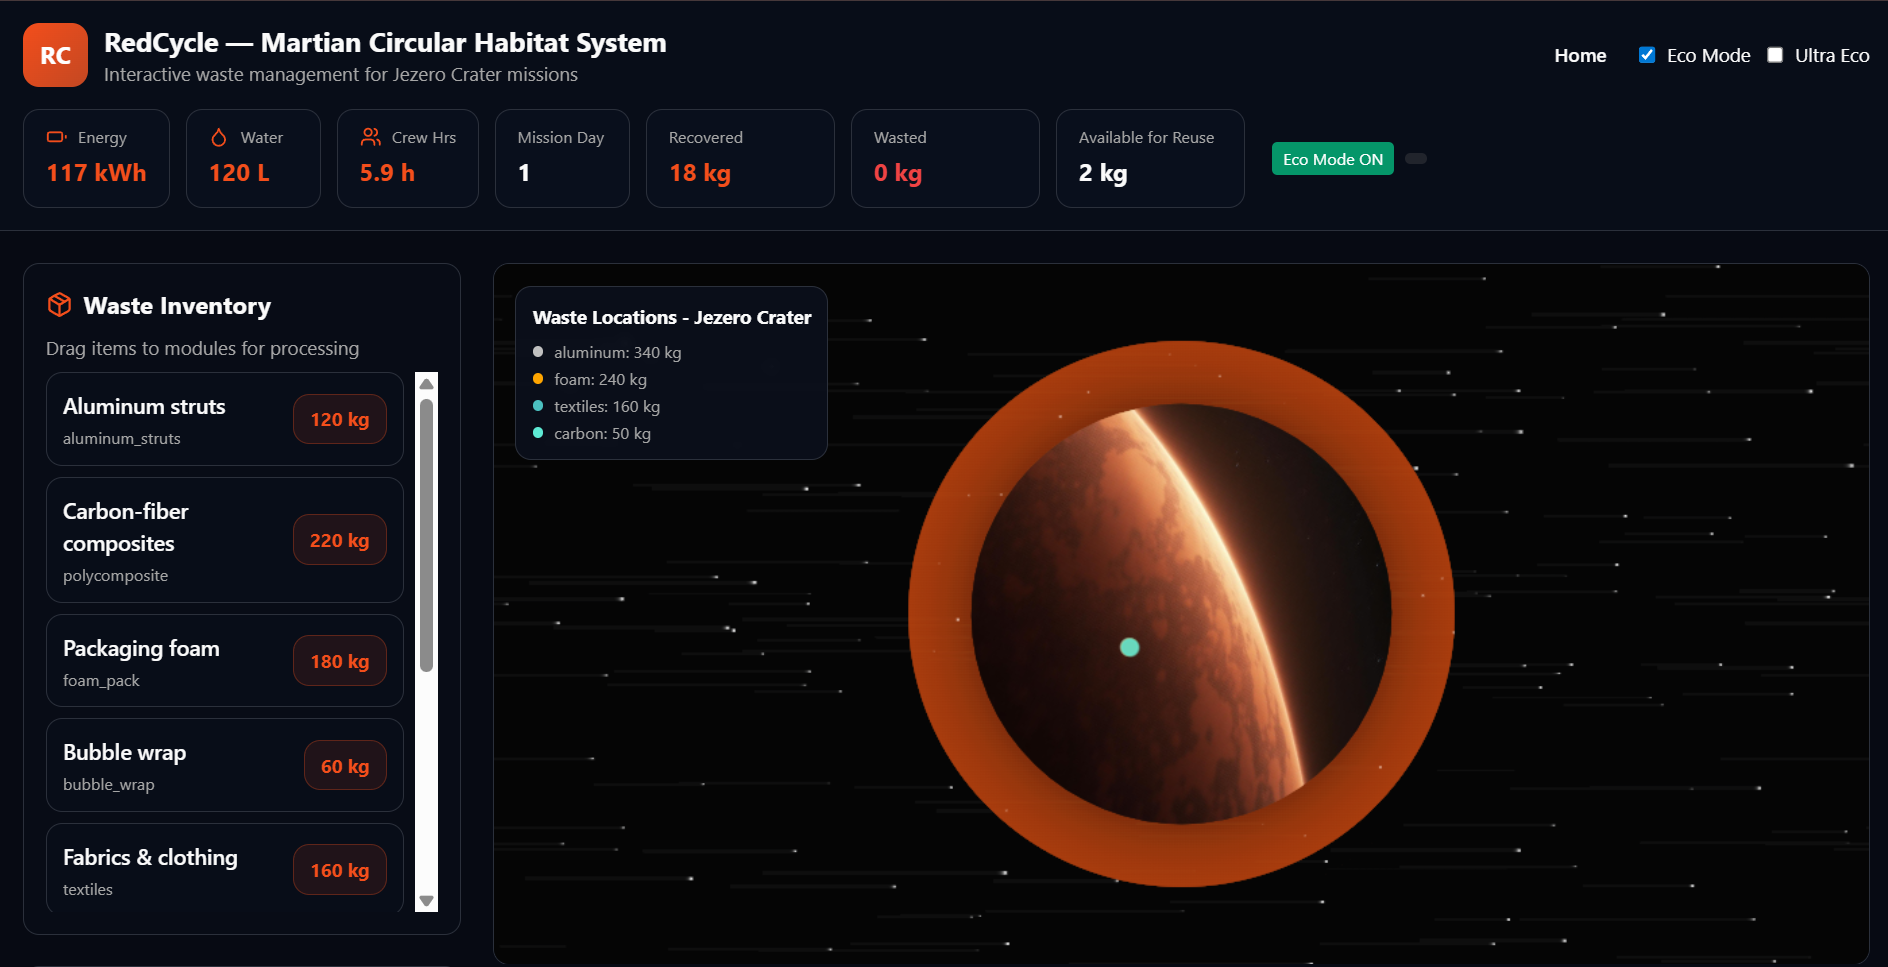The image size is (1888, 967).
Task: Select the Aluminum struts inventory card
Action: 225,419
